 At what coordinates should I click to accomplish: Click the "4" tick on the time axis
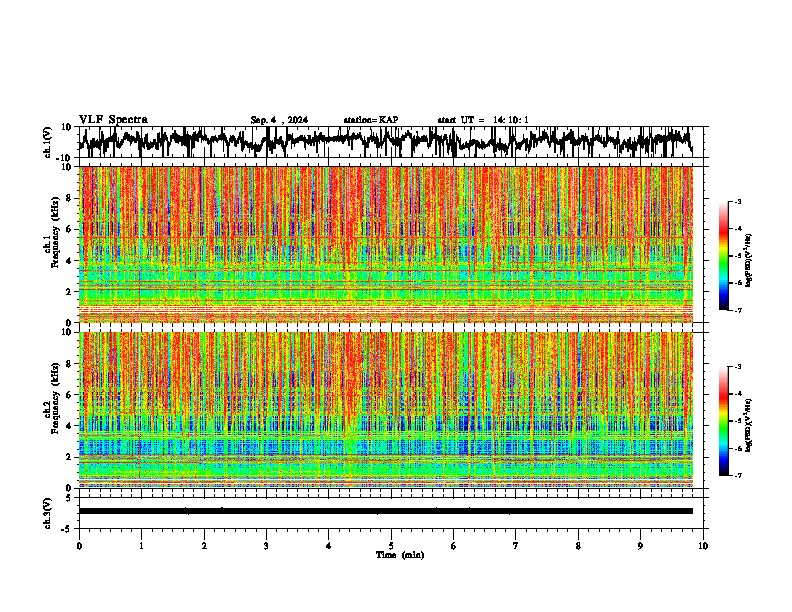point(329,546)
